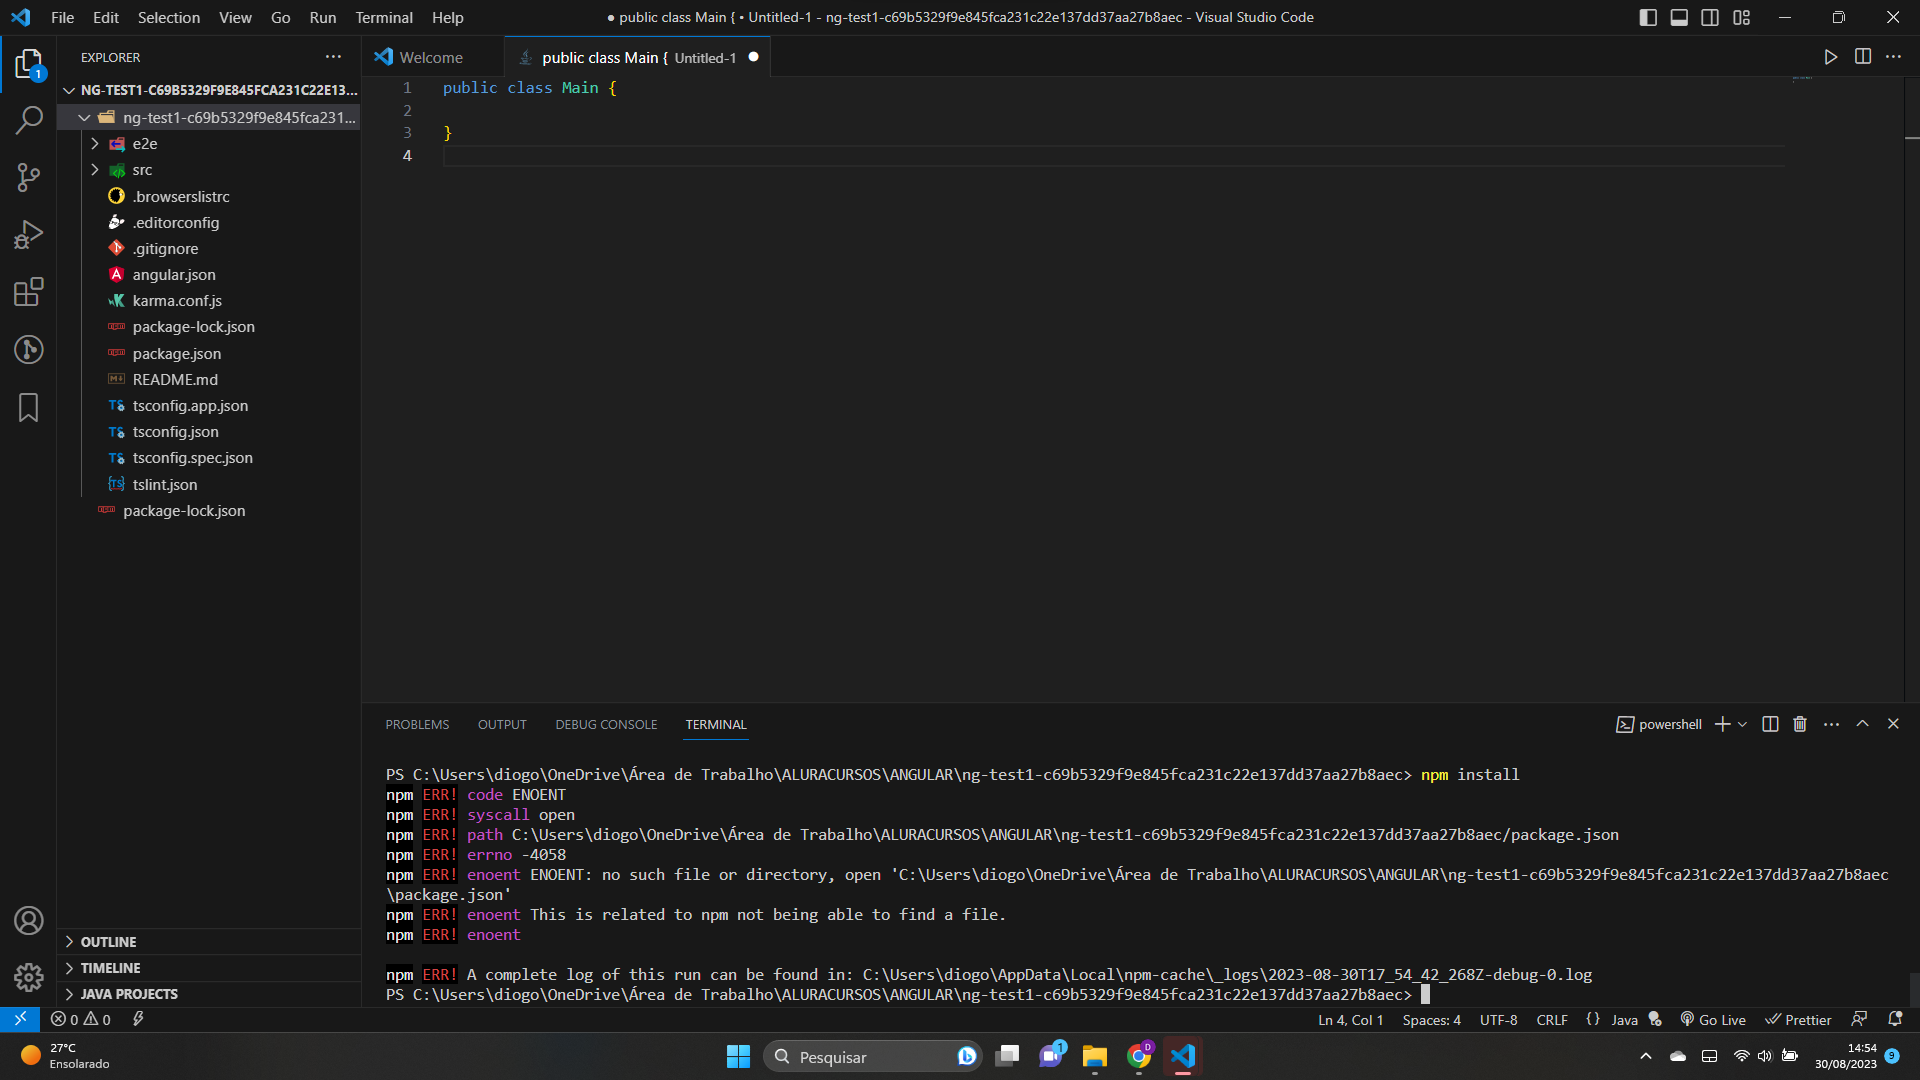Open the File menu
Viewport: 1920px width, 1080px height.
point(62,17)
